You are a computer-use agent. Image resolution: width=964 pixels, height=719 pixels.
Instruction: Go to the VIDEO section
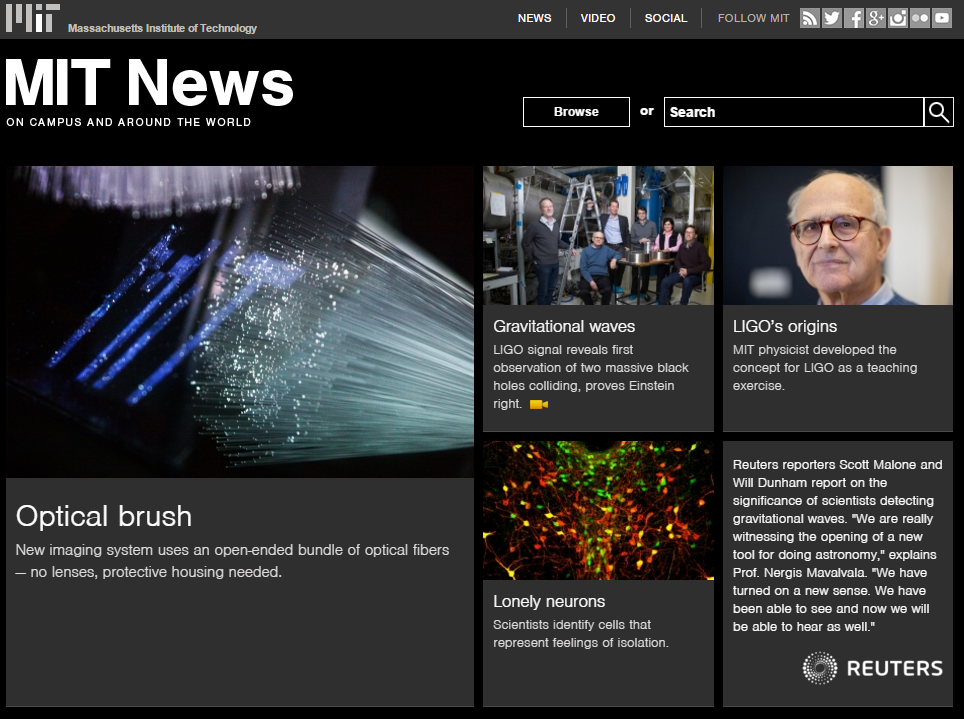(x=598, y=18)
